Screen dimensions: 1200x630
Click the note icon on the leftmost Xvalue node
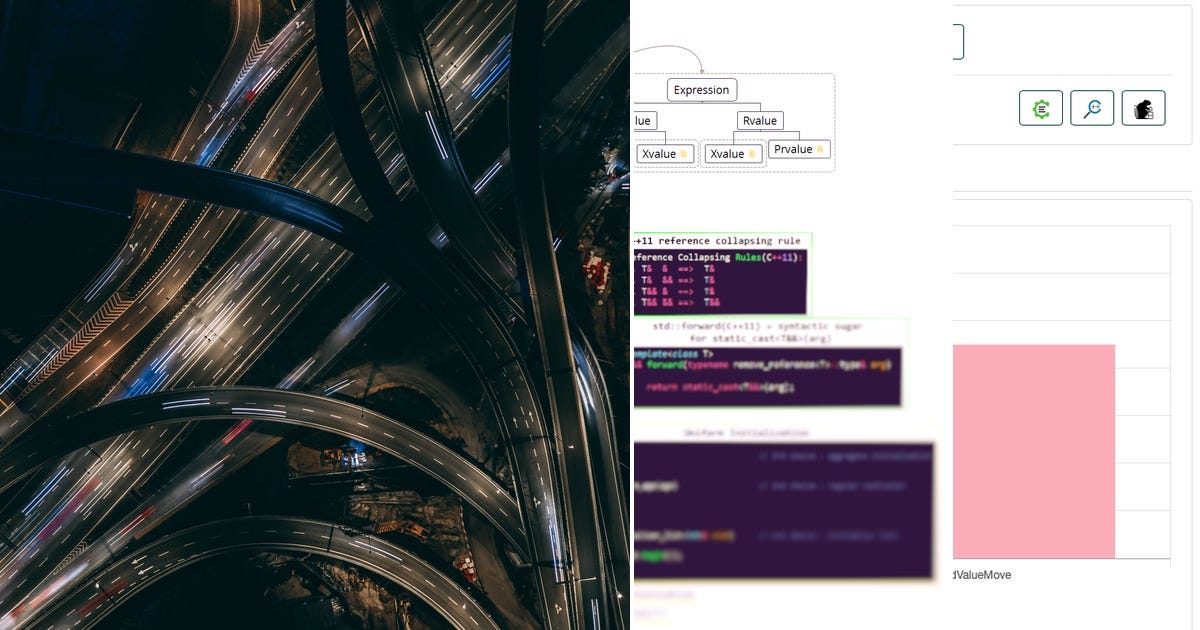[x=684, y=154]
